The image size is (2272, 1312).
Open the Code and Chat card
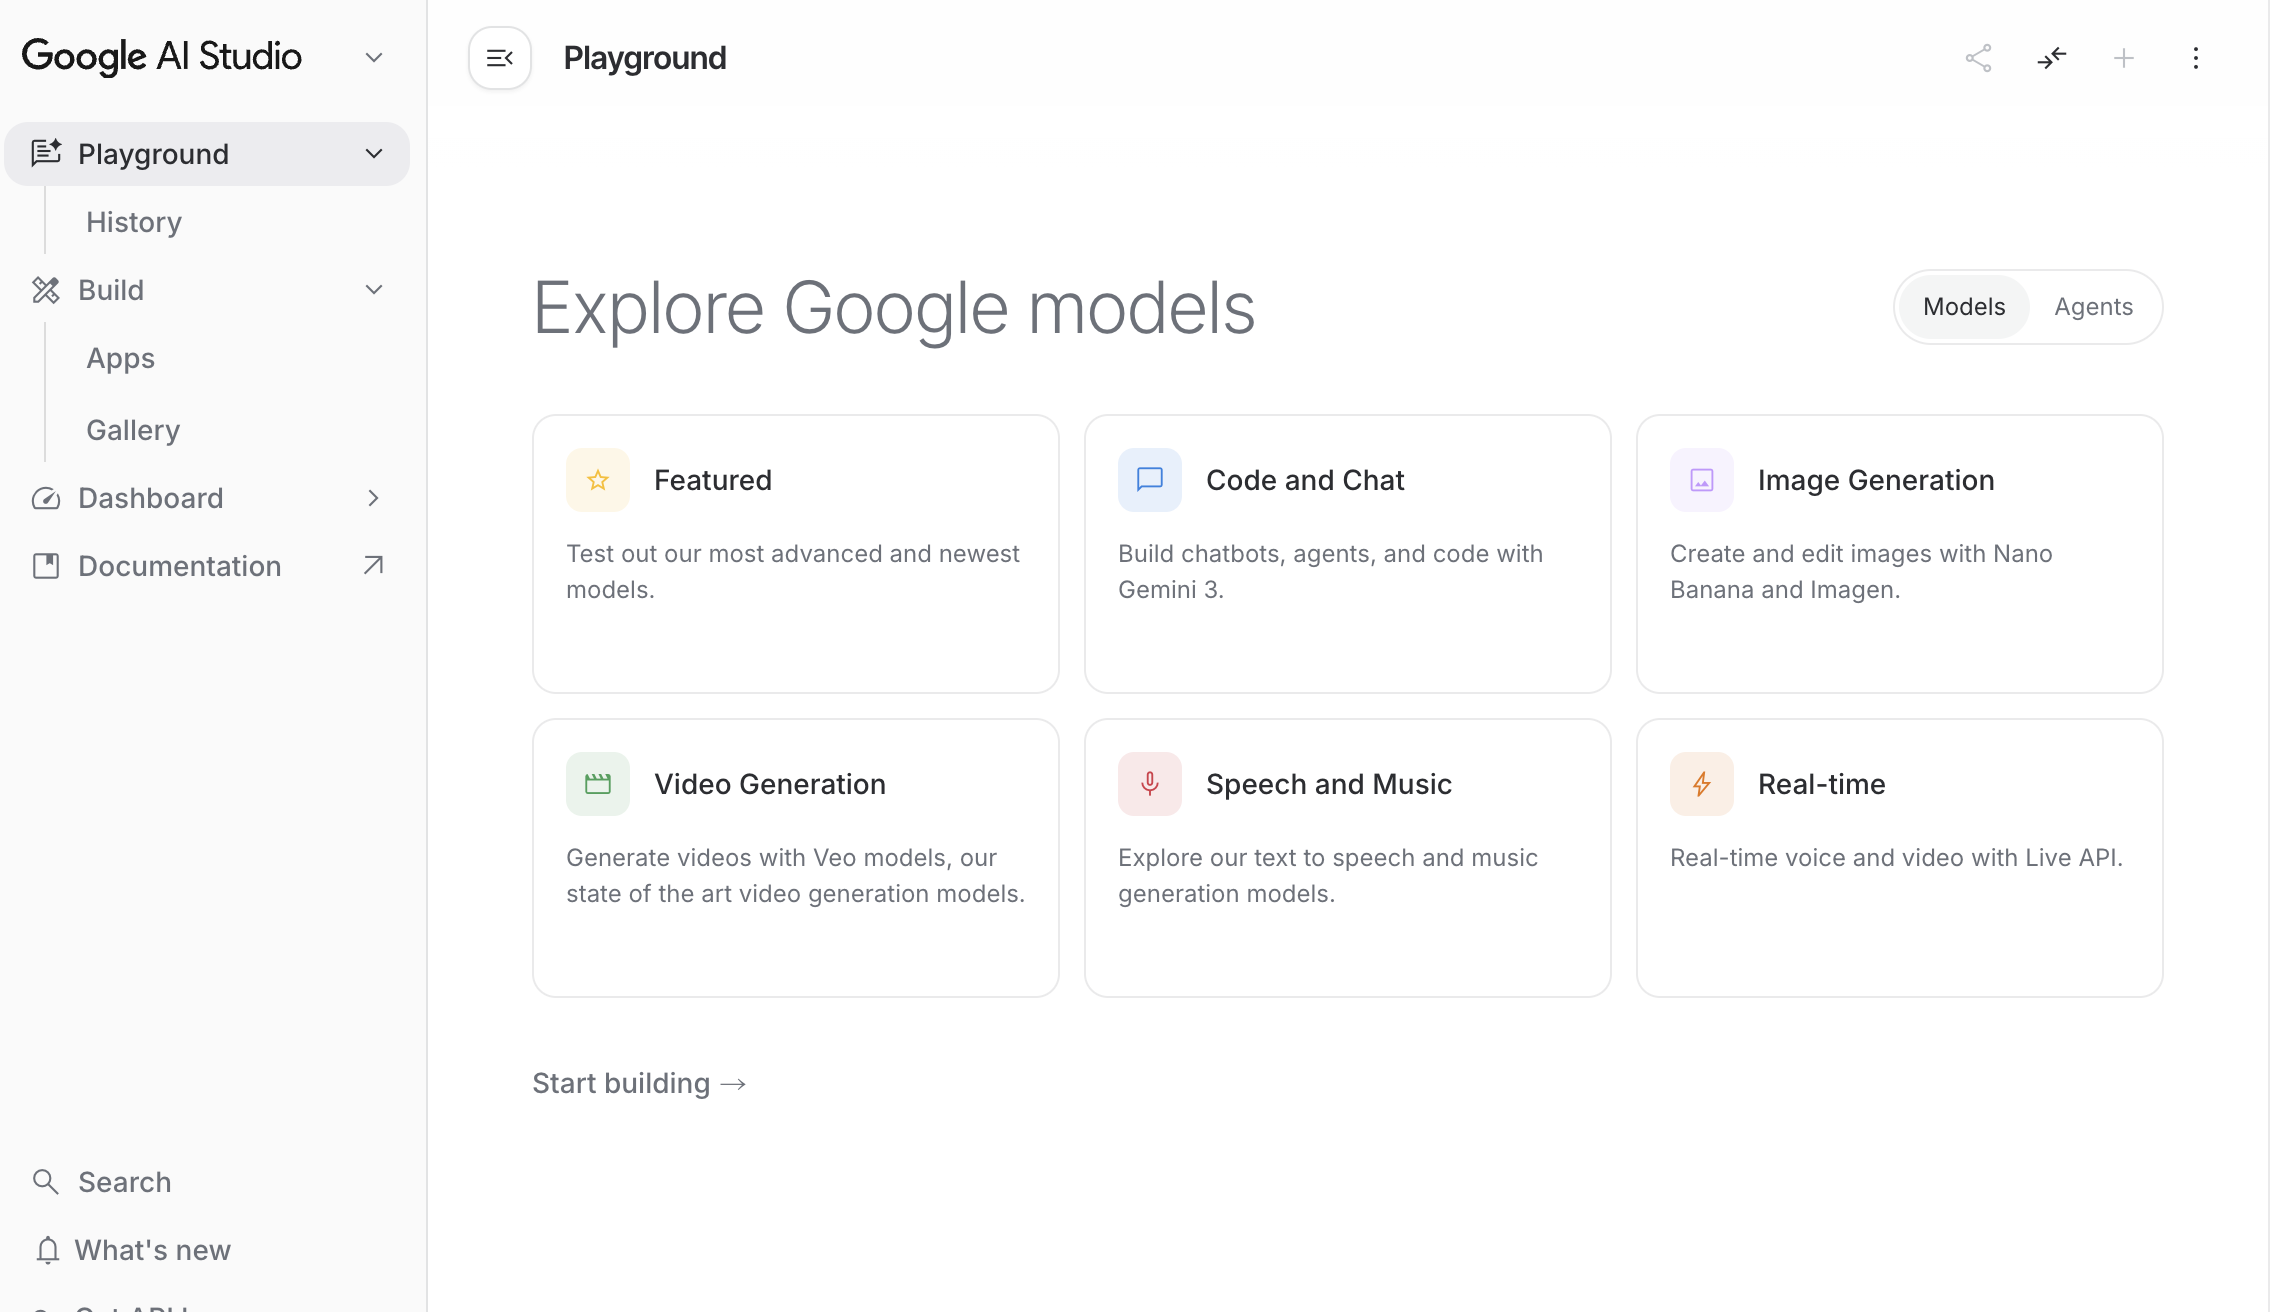1348,554
